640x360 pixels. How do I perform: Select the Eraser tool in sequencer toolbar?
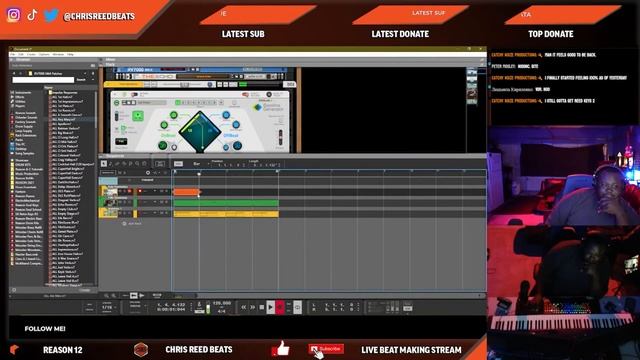(x=117, y=164)
